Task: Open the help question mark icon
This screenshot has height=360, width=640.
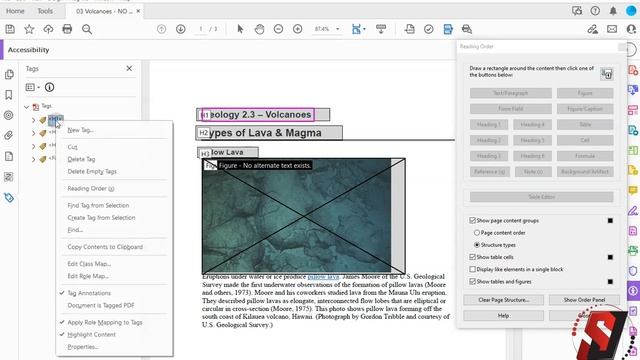Action: 595,11
